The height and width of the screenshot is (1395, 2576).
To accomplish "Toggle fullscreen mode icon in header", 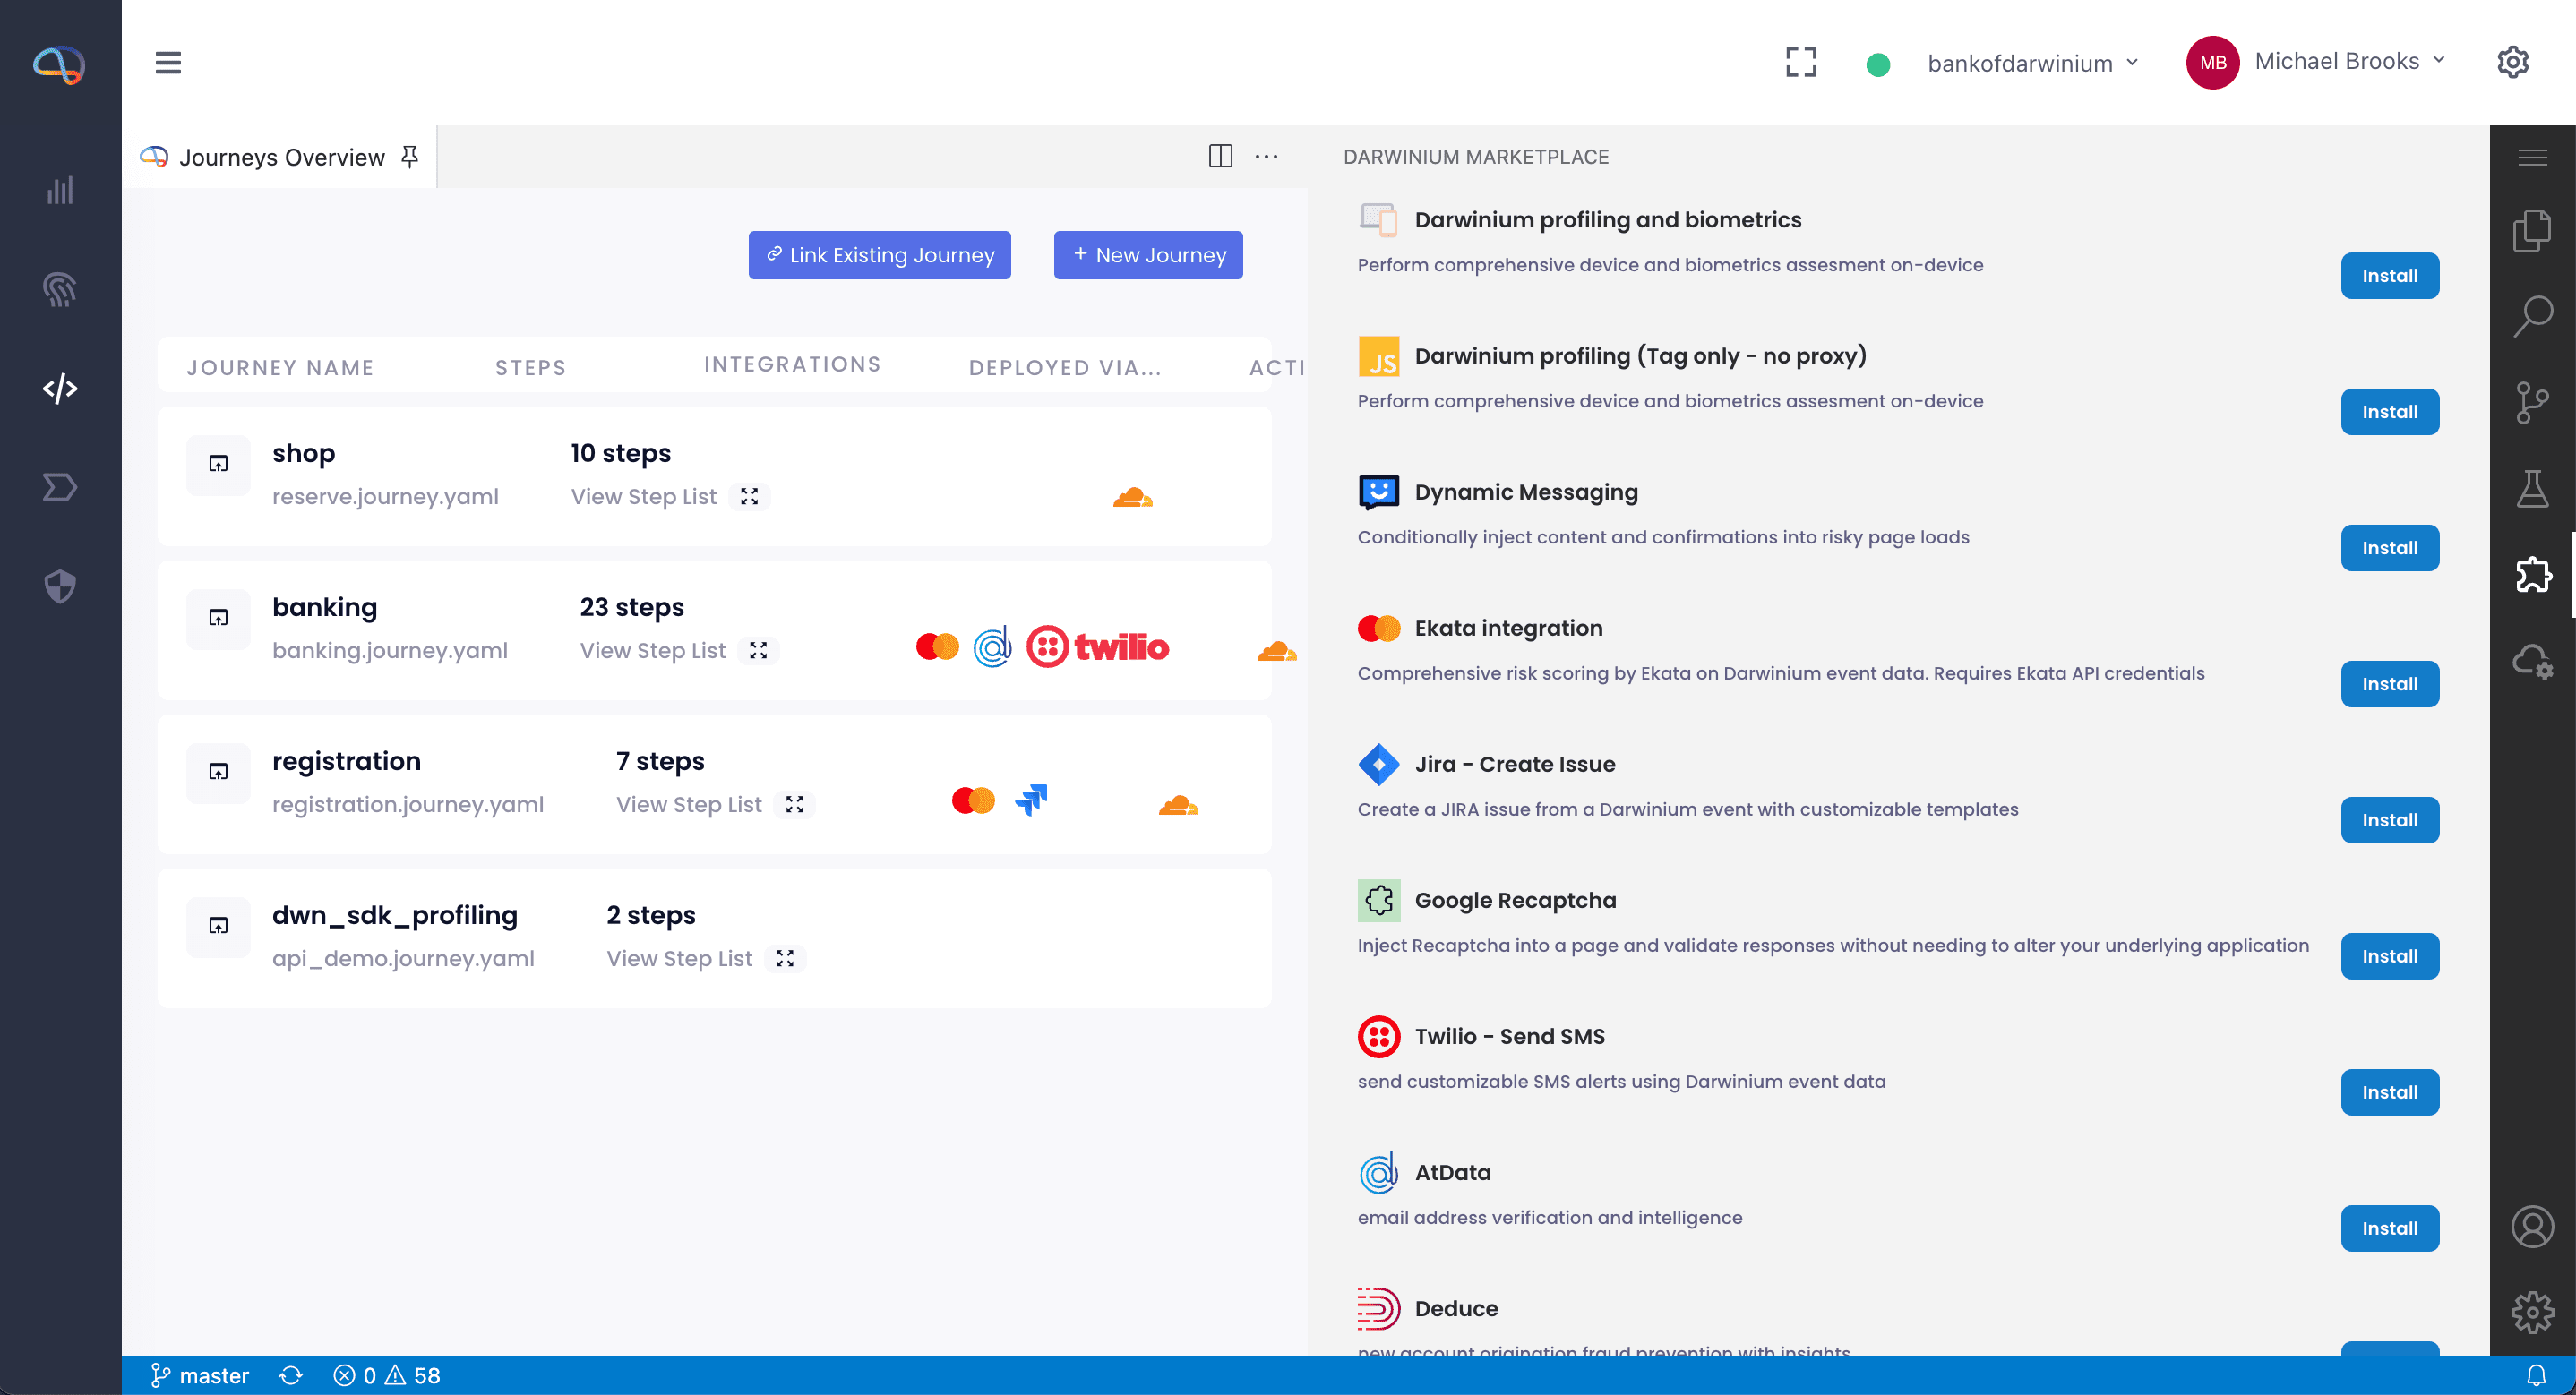I will (x=1801, y=62).
